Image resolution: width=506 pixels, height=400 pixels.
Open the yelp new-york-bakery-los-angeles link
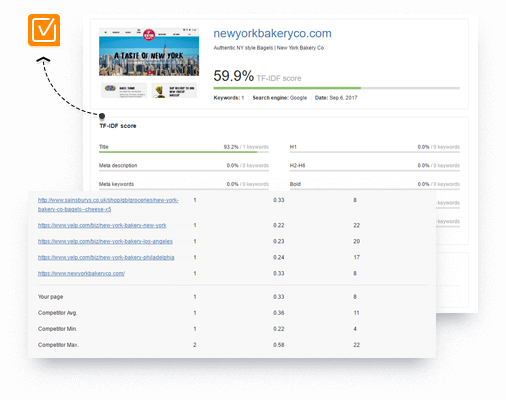(105, 241)
